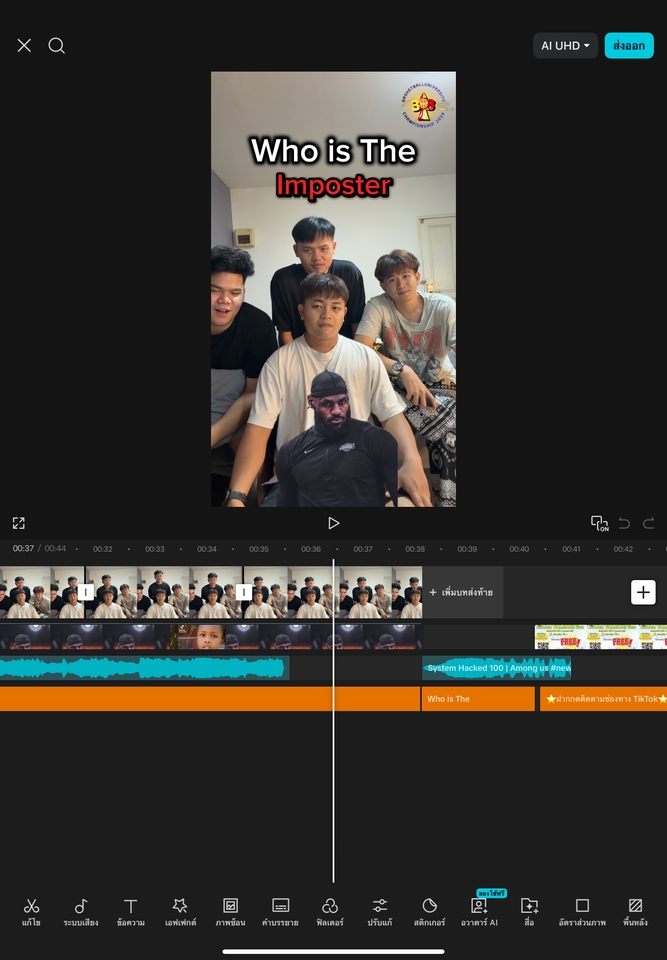Play the video preview
Image resolution: width=667 pixels, height=960 pixels.
point(333,523)
